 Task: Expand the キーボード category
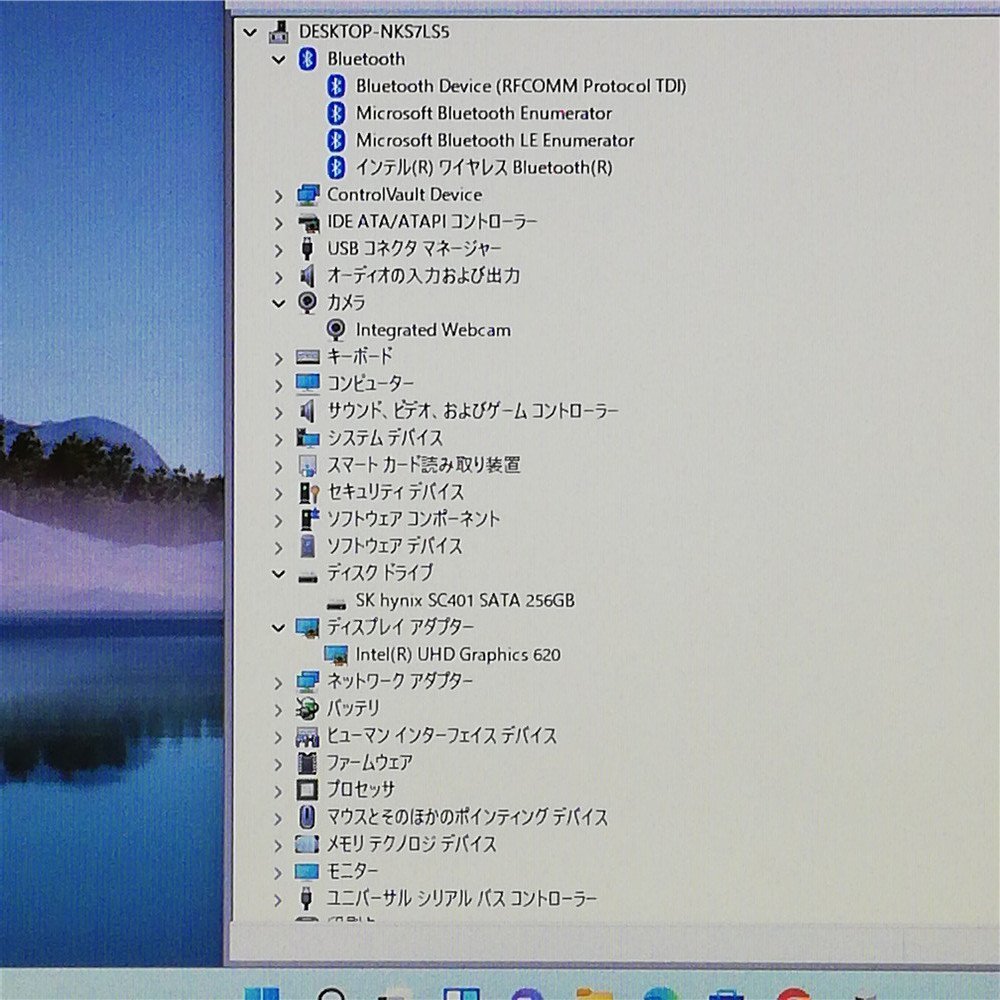(278, 358)
